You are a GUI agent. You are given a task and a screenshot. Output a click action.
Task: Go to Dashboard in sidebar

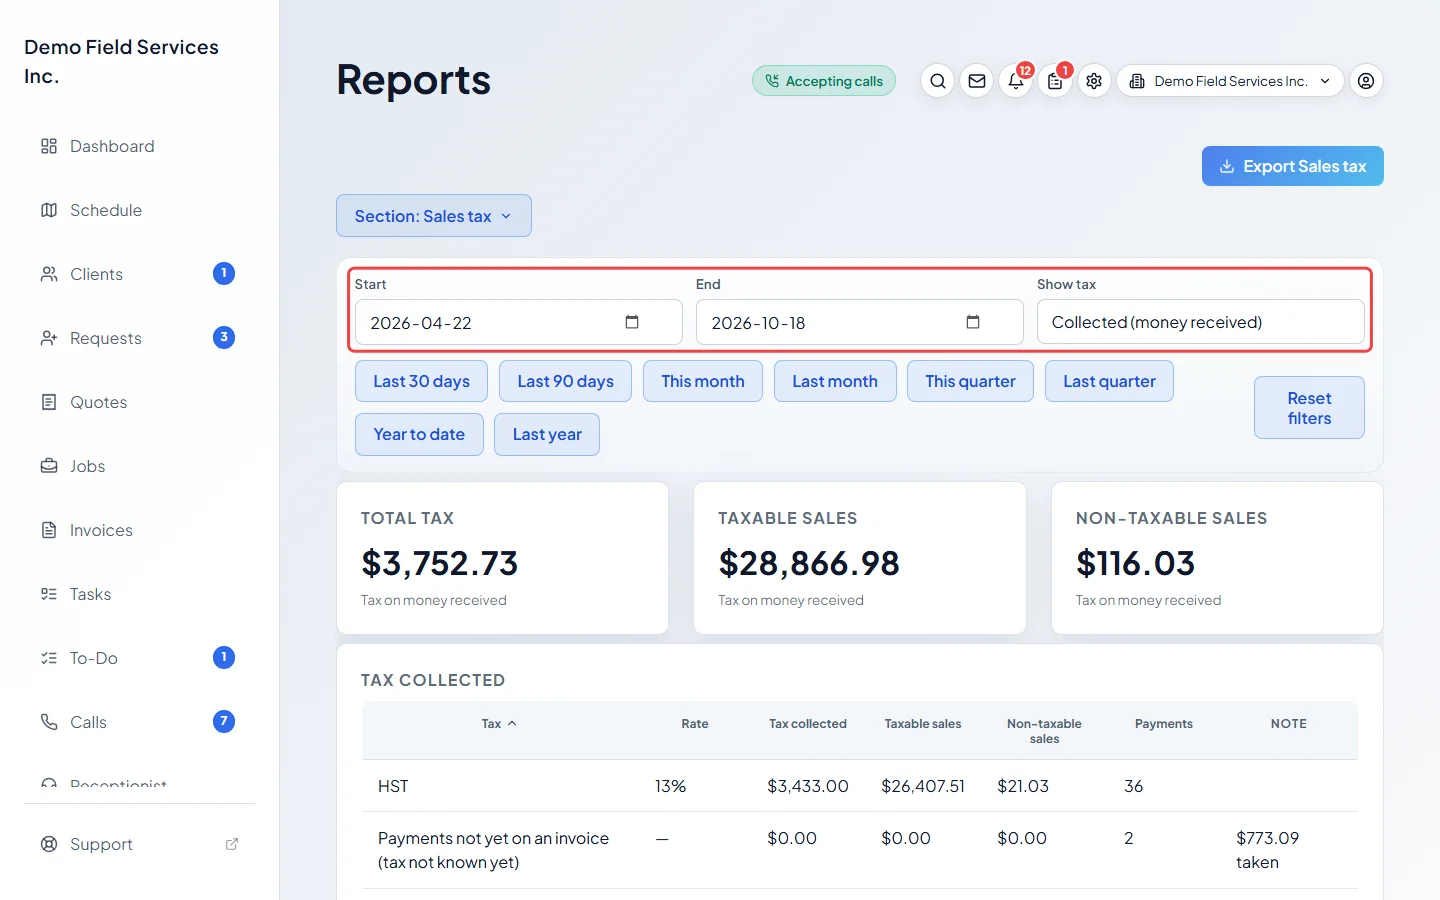[x=139, y=146]
